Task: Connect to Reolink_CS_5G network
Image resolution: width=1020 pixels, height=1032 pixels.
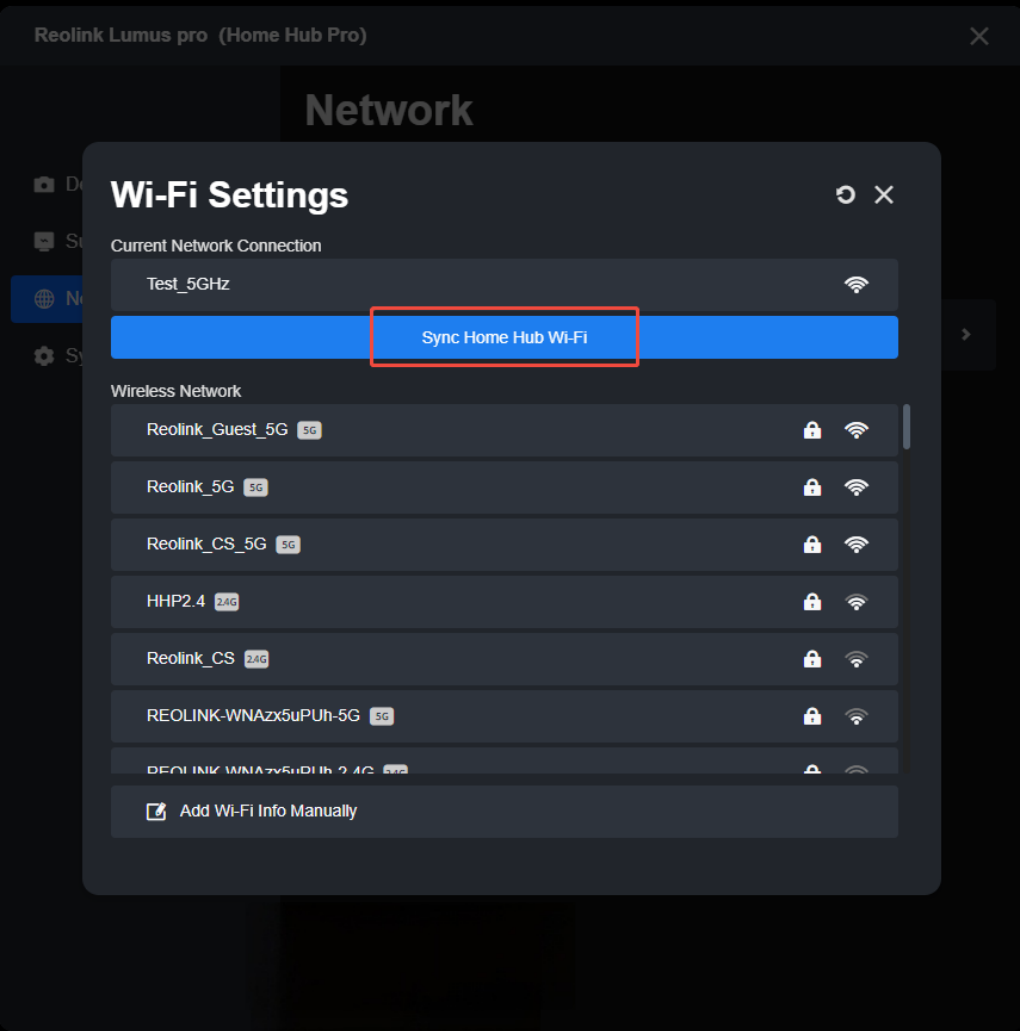Action: [504, 545]
